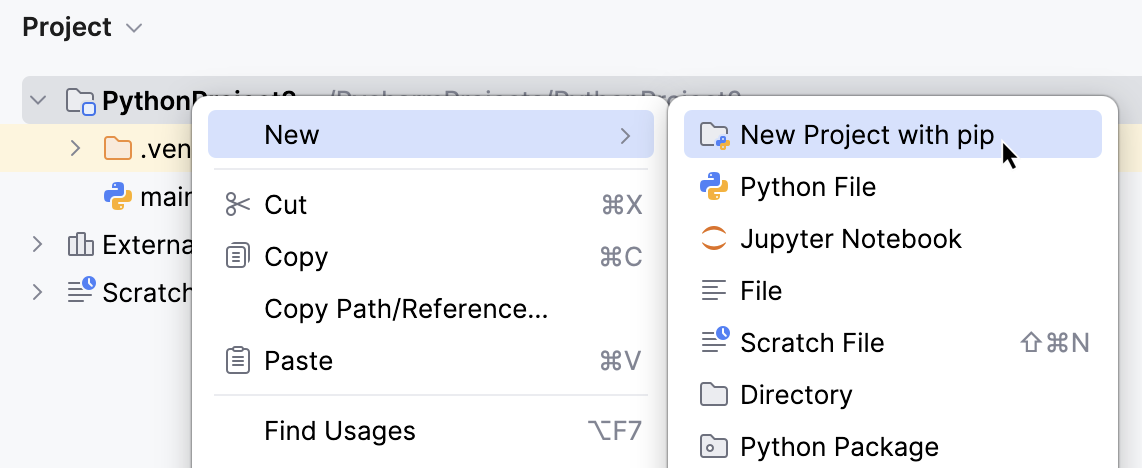Screen dimensions: 1142x468
Task: Click the PythonProject module folder icon
Action: point(80,101)
